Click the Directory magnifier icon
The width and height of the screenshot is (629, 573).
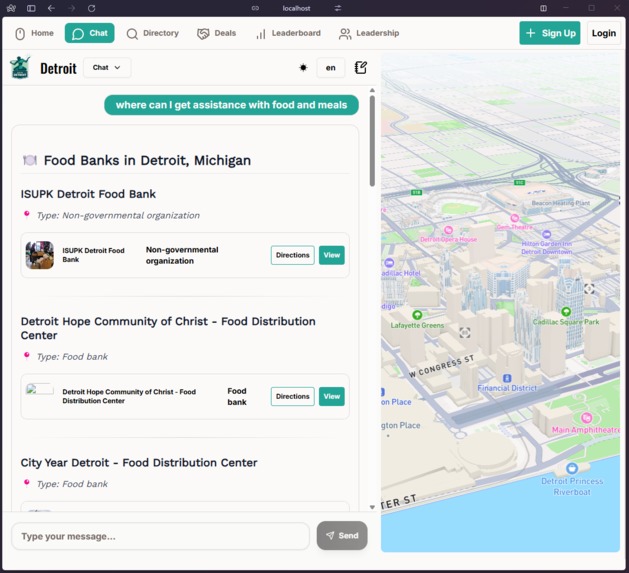point(132,34)
